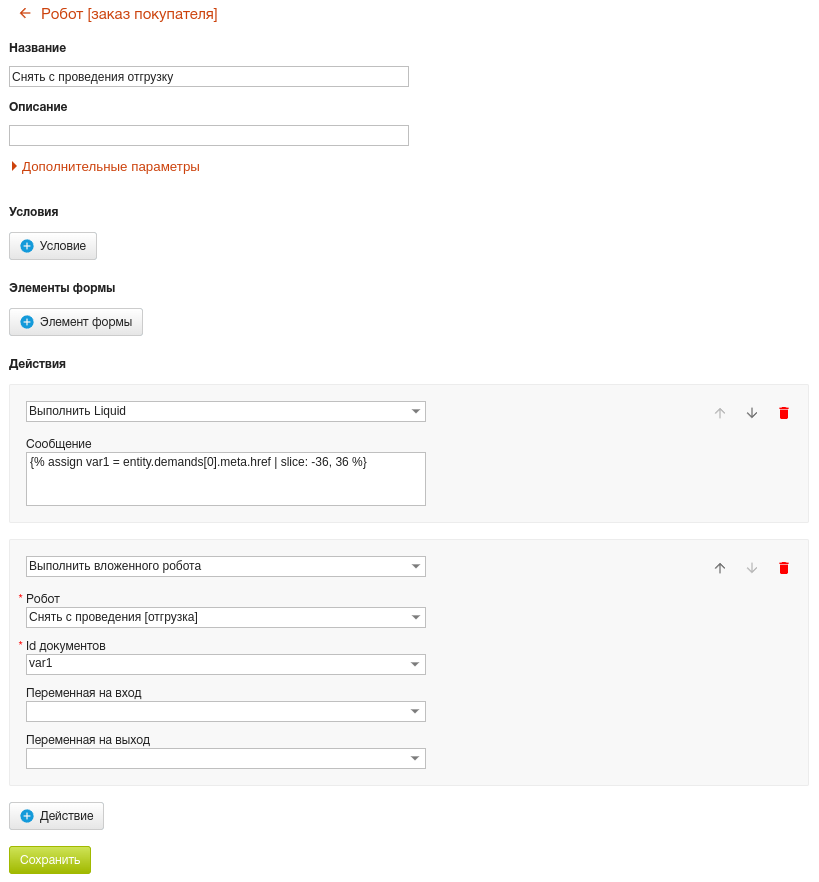819x882 pixels.
Task: Open the Робот selection dropdown
Action: [x=226, y=617]
